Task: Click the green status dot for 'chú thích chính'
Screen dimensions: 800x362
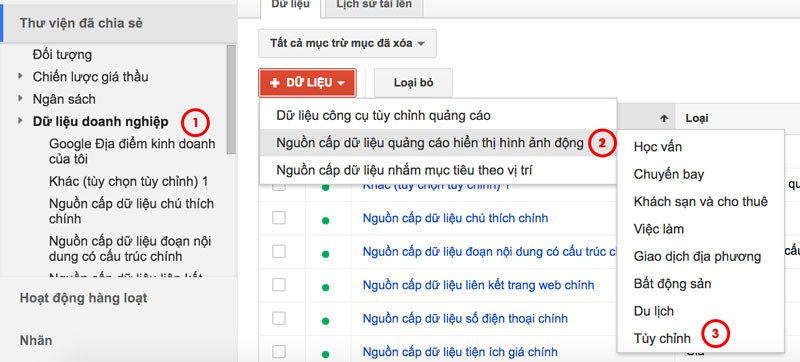Action: coord(325,221)
